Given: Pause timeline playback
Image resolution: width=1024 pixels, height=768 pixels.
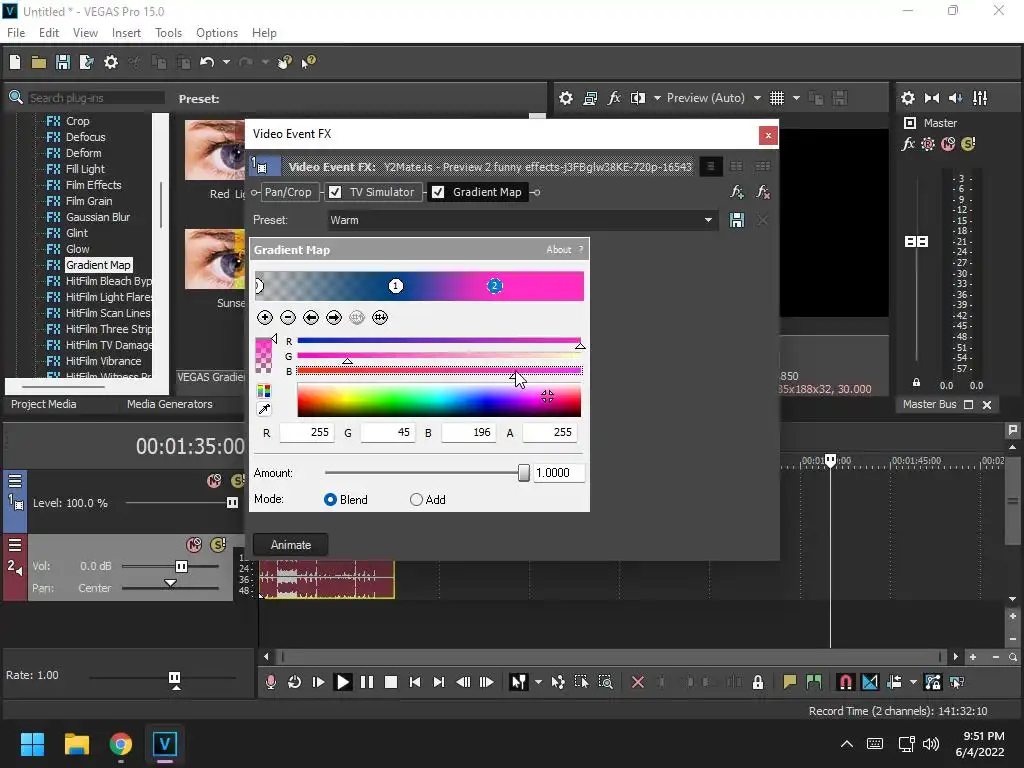Looking at the screenshot, I should (367, 682).
